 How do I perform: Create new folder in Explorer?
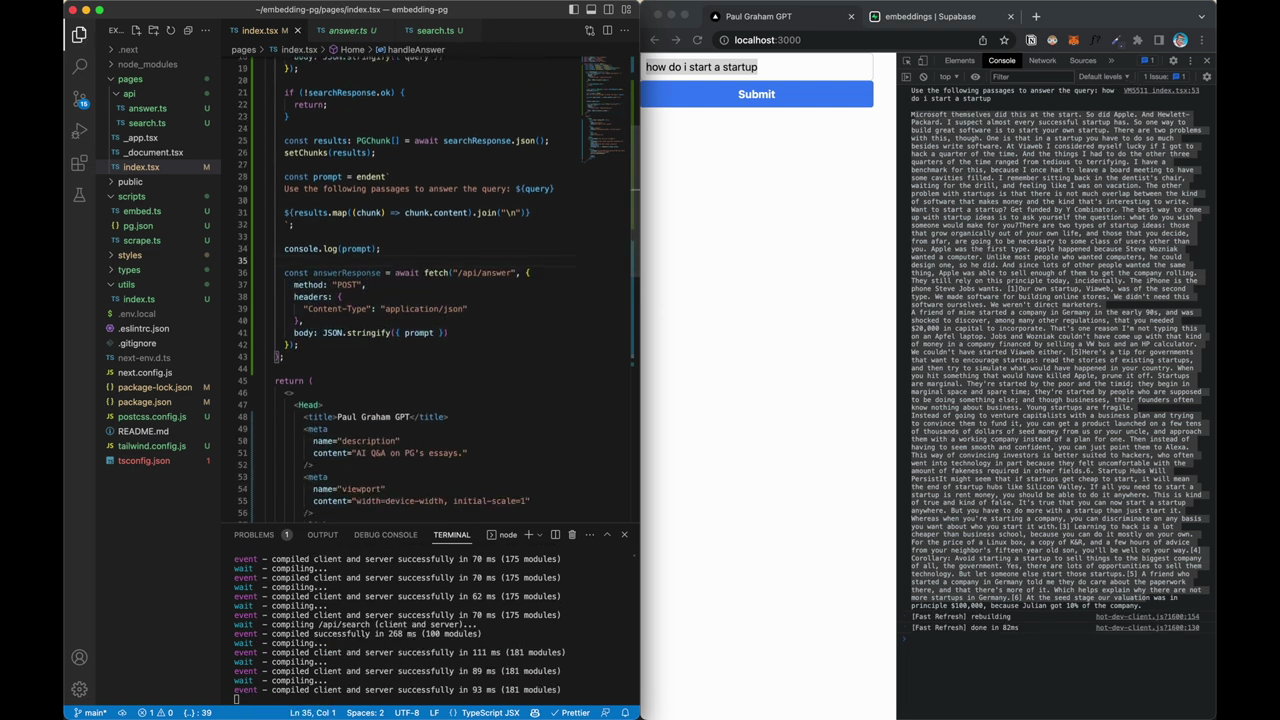(x=155, y=31)
